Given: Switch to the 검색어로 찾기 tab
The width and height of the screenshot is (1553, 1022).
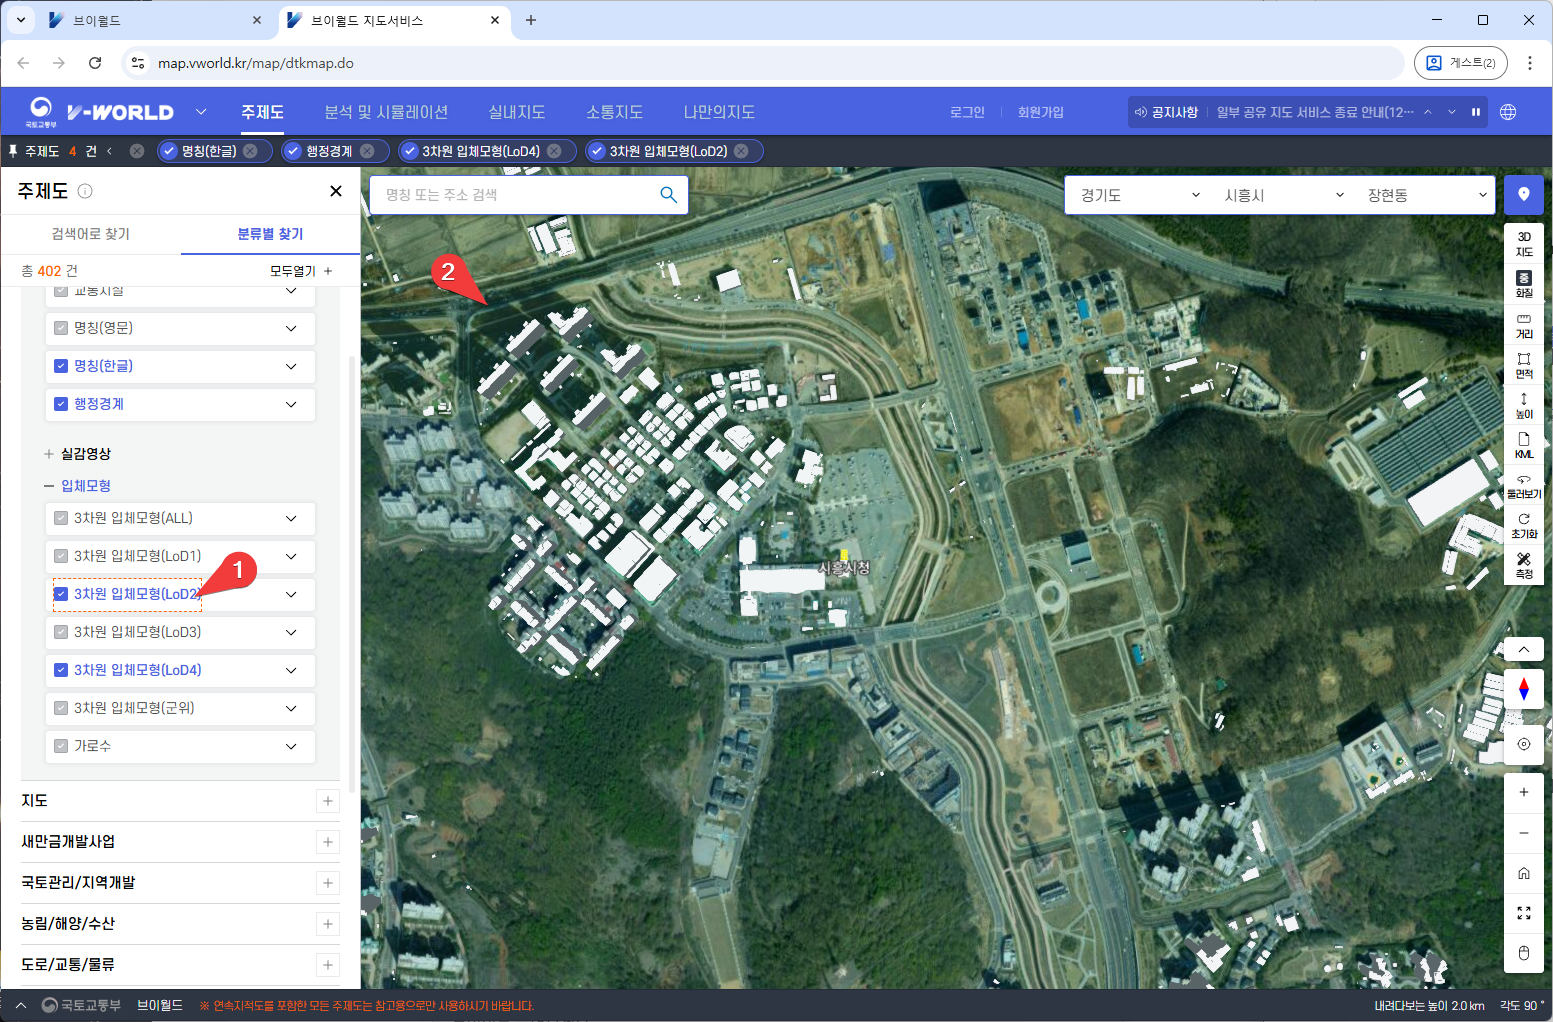Looking at the screenshot, I should 91,234.
